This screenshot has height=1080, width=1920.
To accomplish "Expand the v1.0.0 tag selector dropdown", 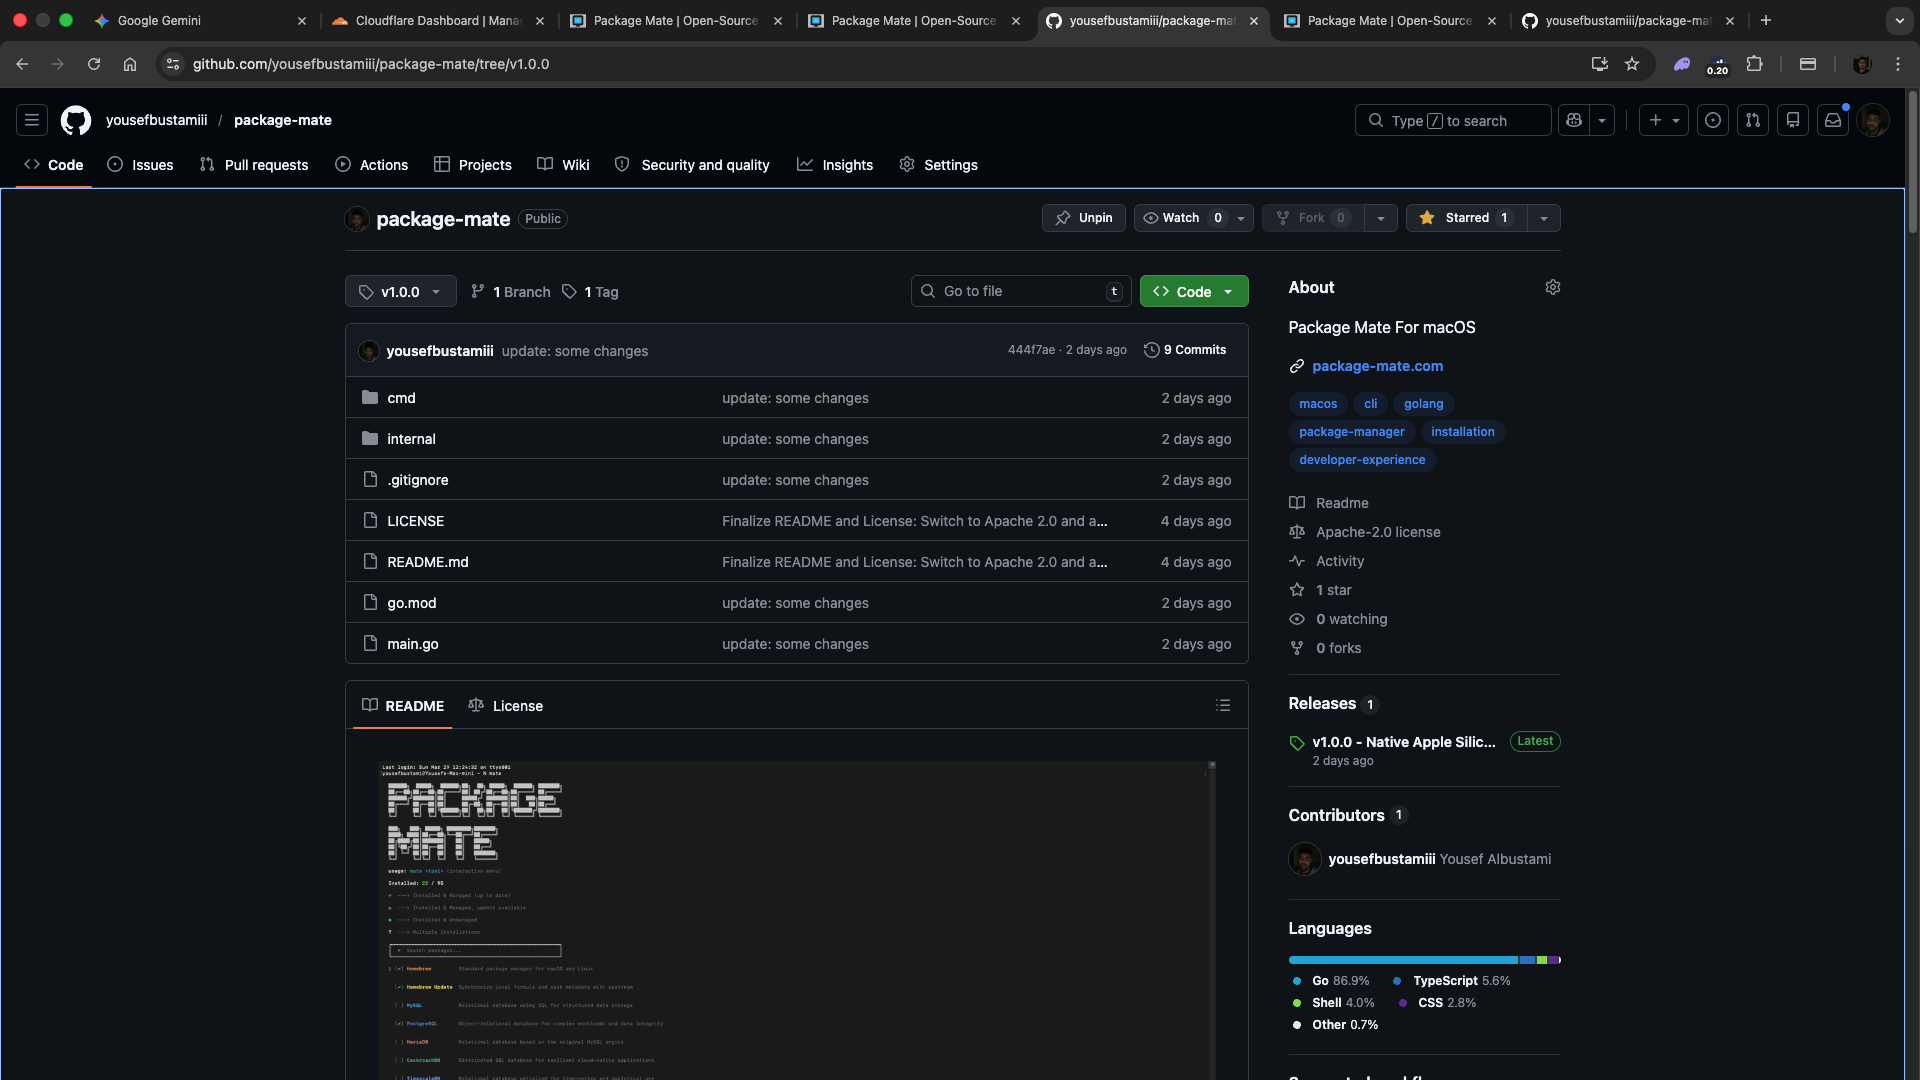I will coord(400,292).
